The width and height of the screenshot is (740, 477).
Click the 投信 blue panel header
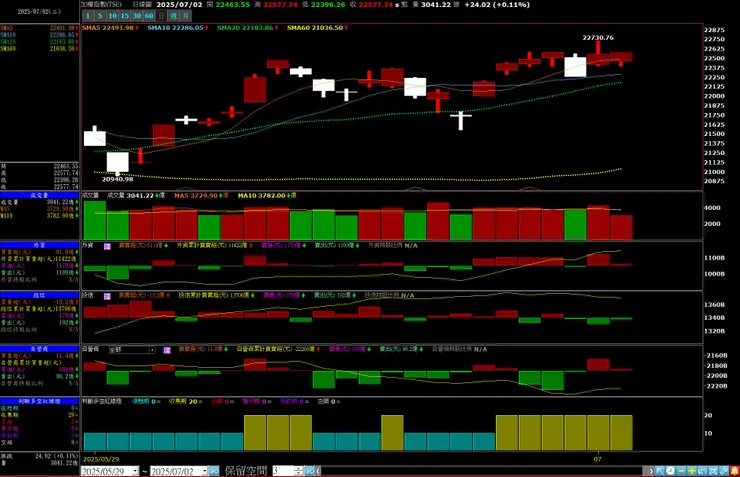pyautogui.click(x=39, y=295)
